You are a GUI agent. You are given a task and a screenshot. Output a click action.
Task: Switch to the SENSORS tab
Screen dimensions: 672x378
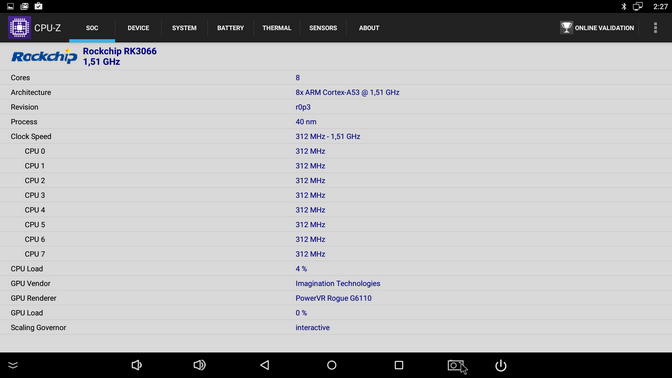coord(323,28)
